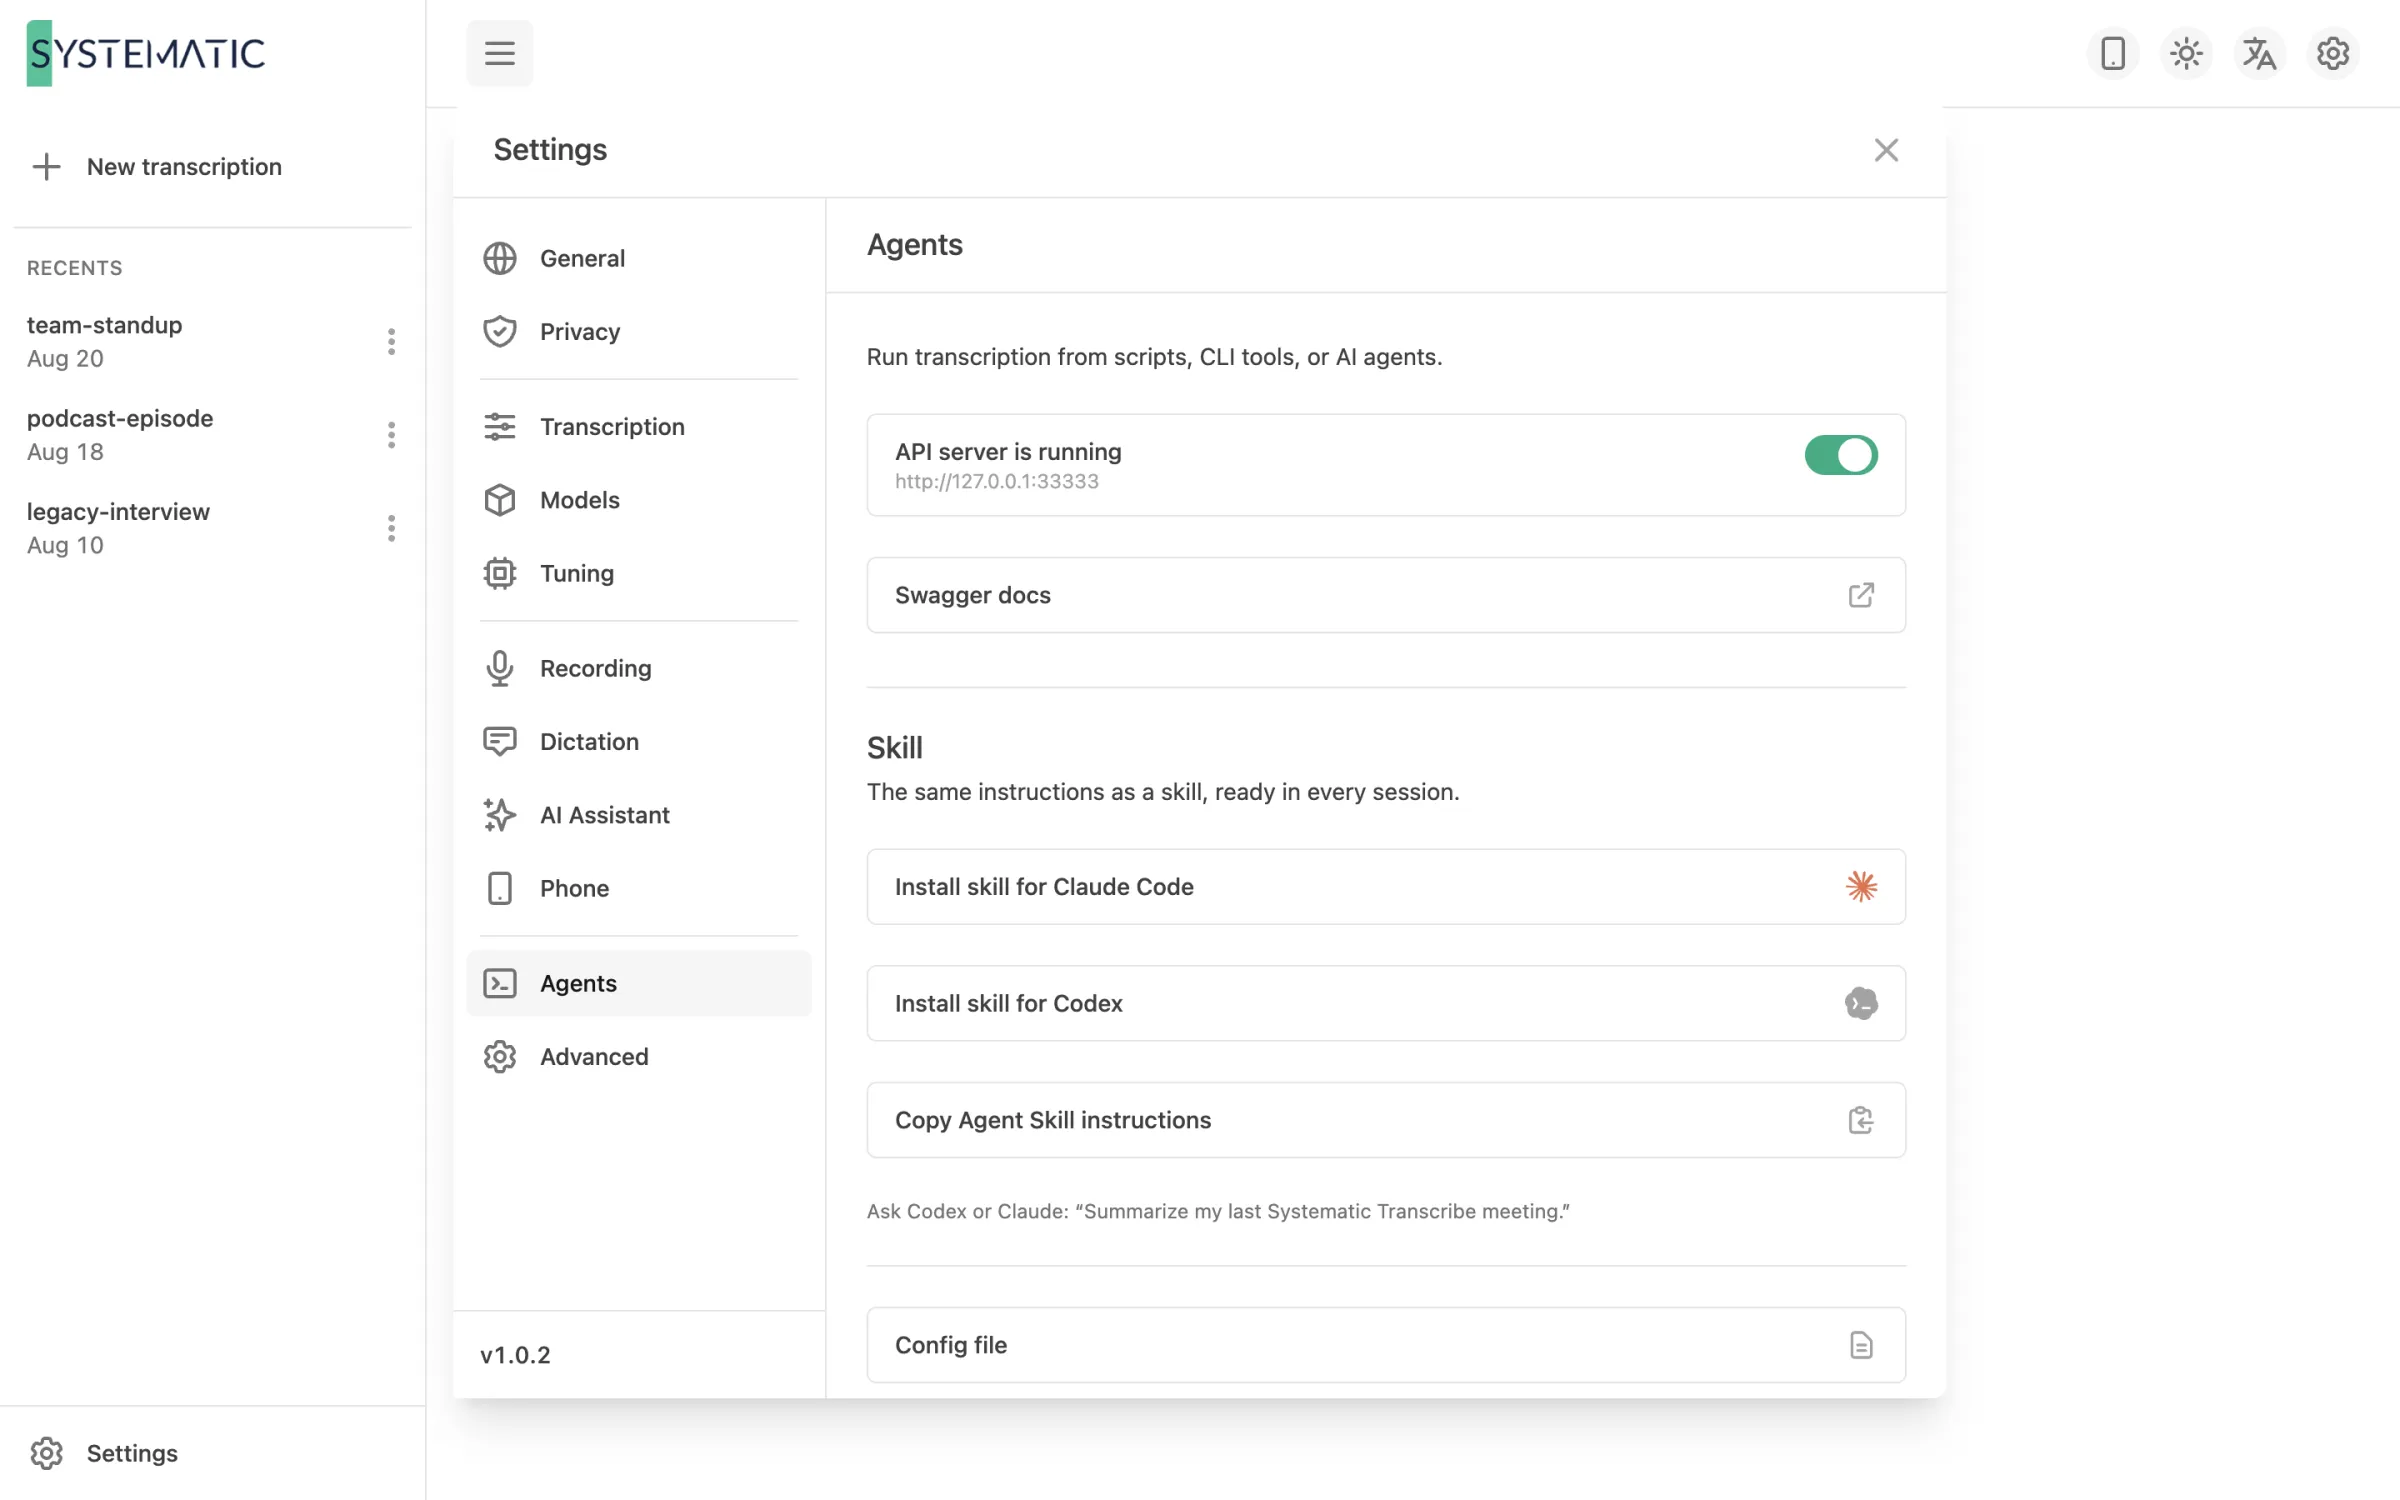This screenshot has width=2400, height=1500.
Task: Click the Advanced gear icon
Action: [x=499, y=1056]
